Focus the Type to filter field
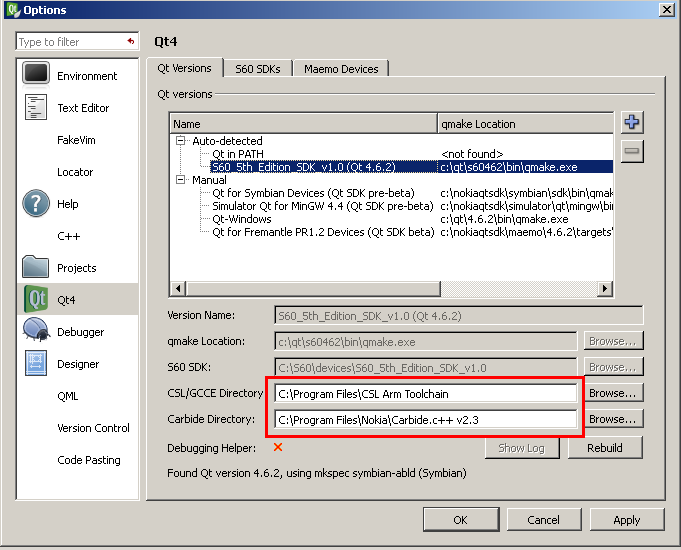 [77, 42]
